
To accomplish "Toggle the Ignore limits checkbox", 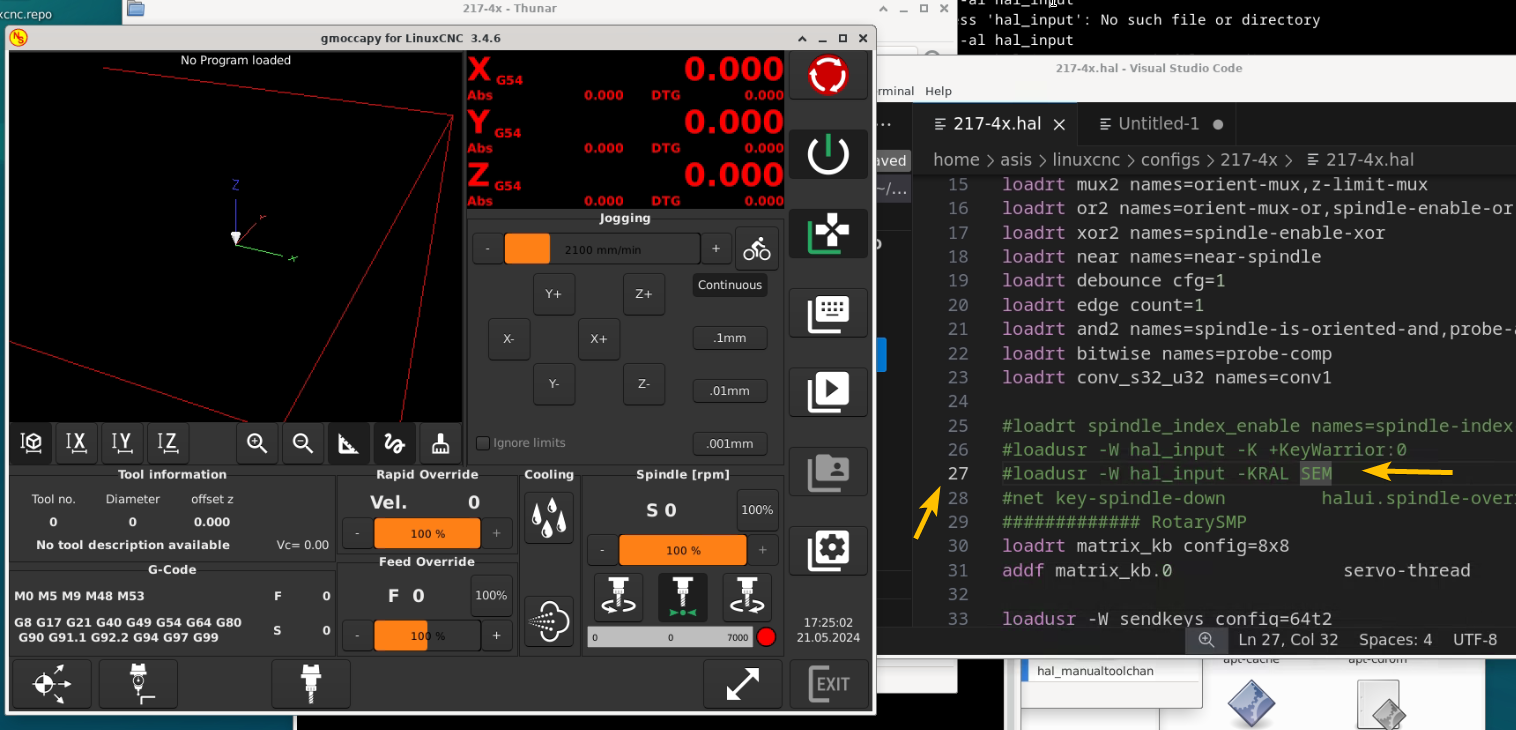I will [x=483, y=443].
